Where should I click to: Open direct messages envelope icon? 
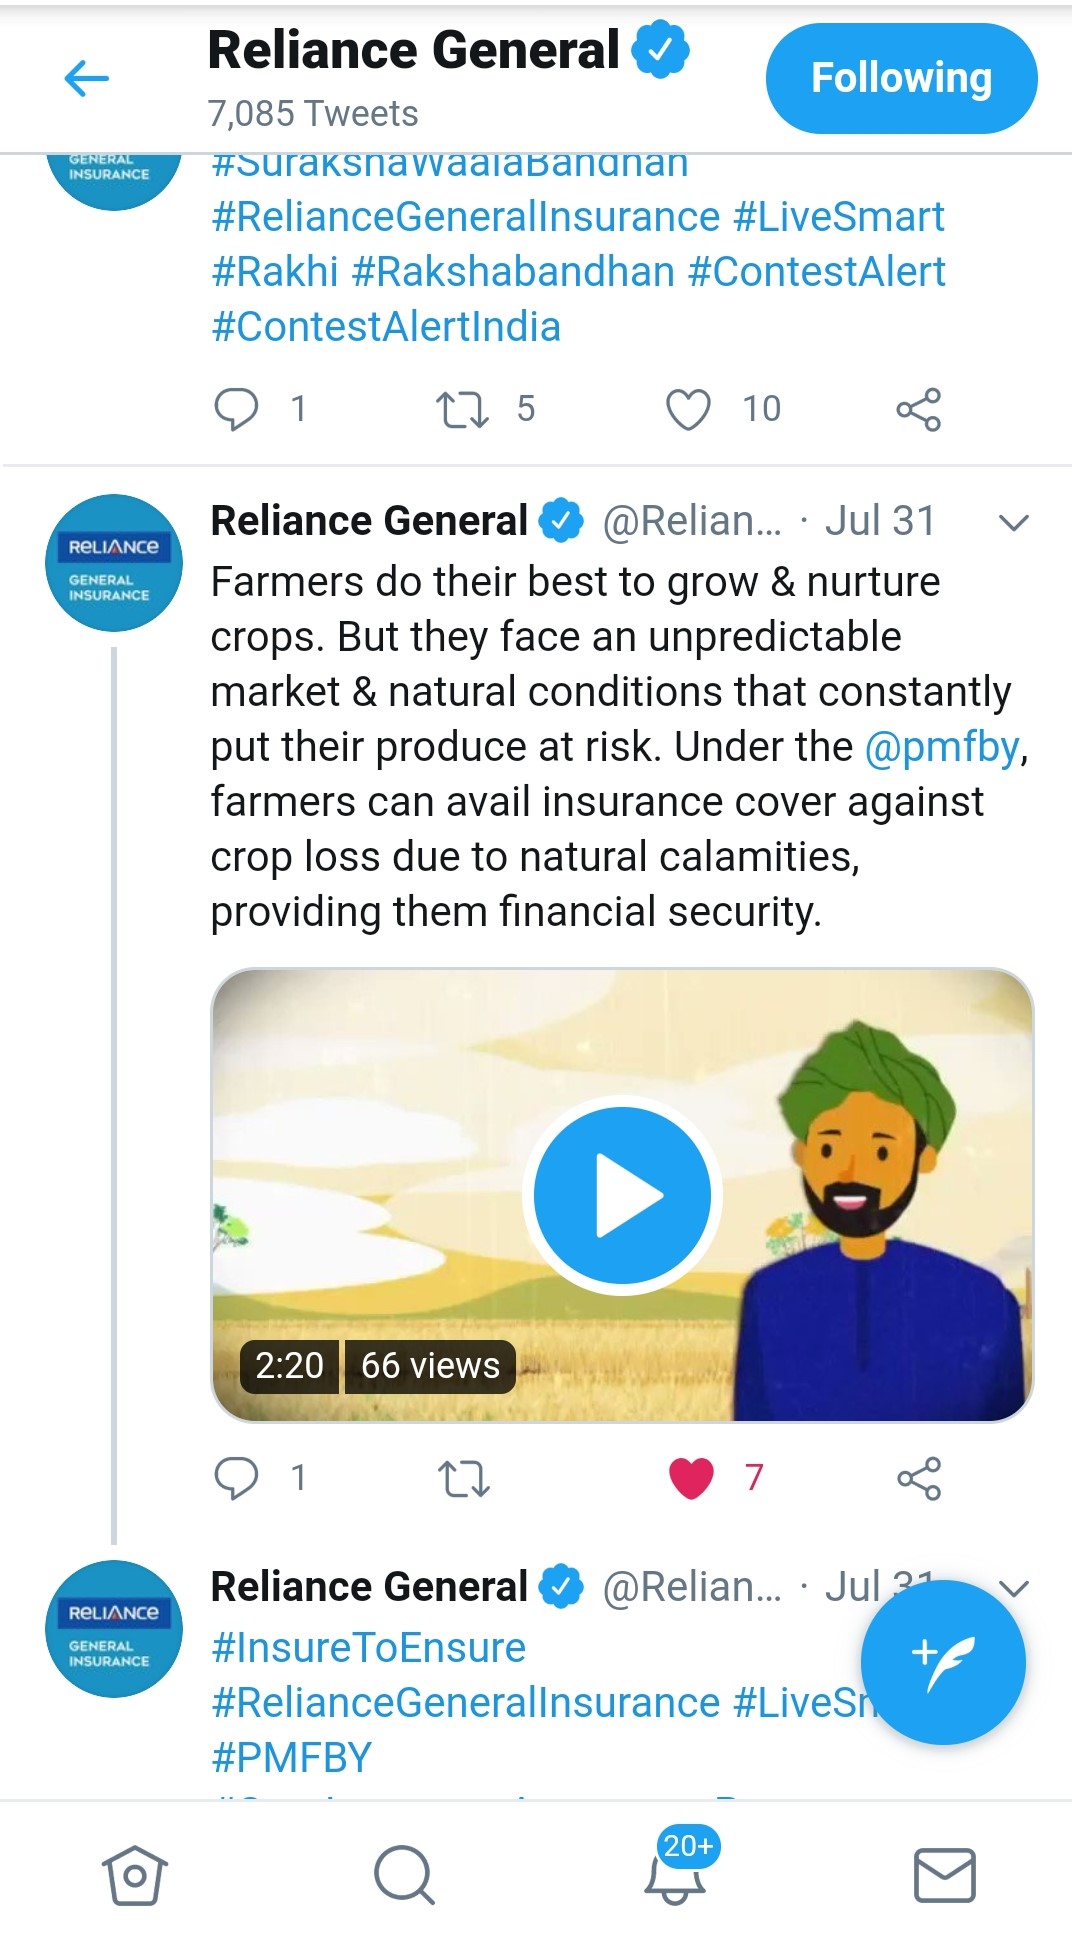tap(944, 1874)
